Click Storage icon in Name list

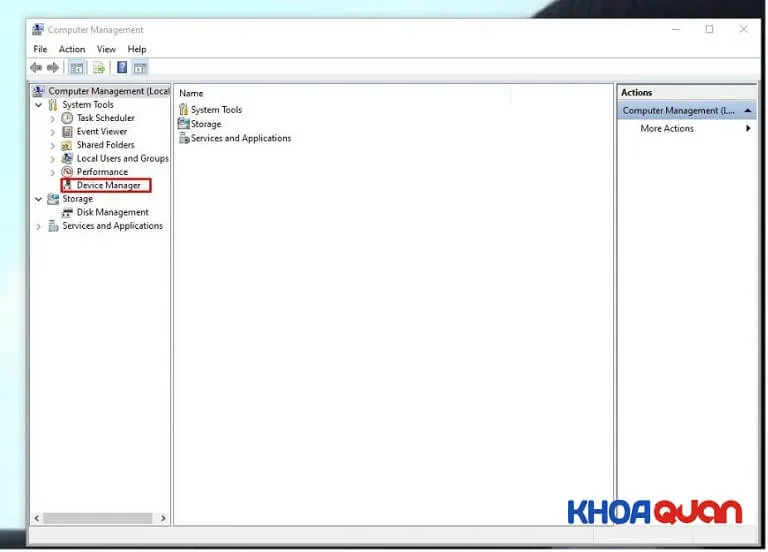(184, 123)
